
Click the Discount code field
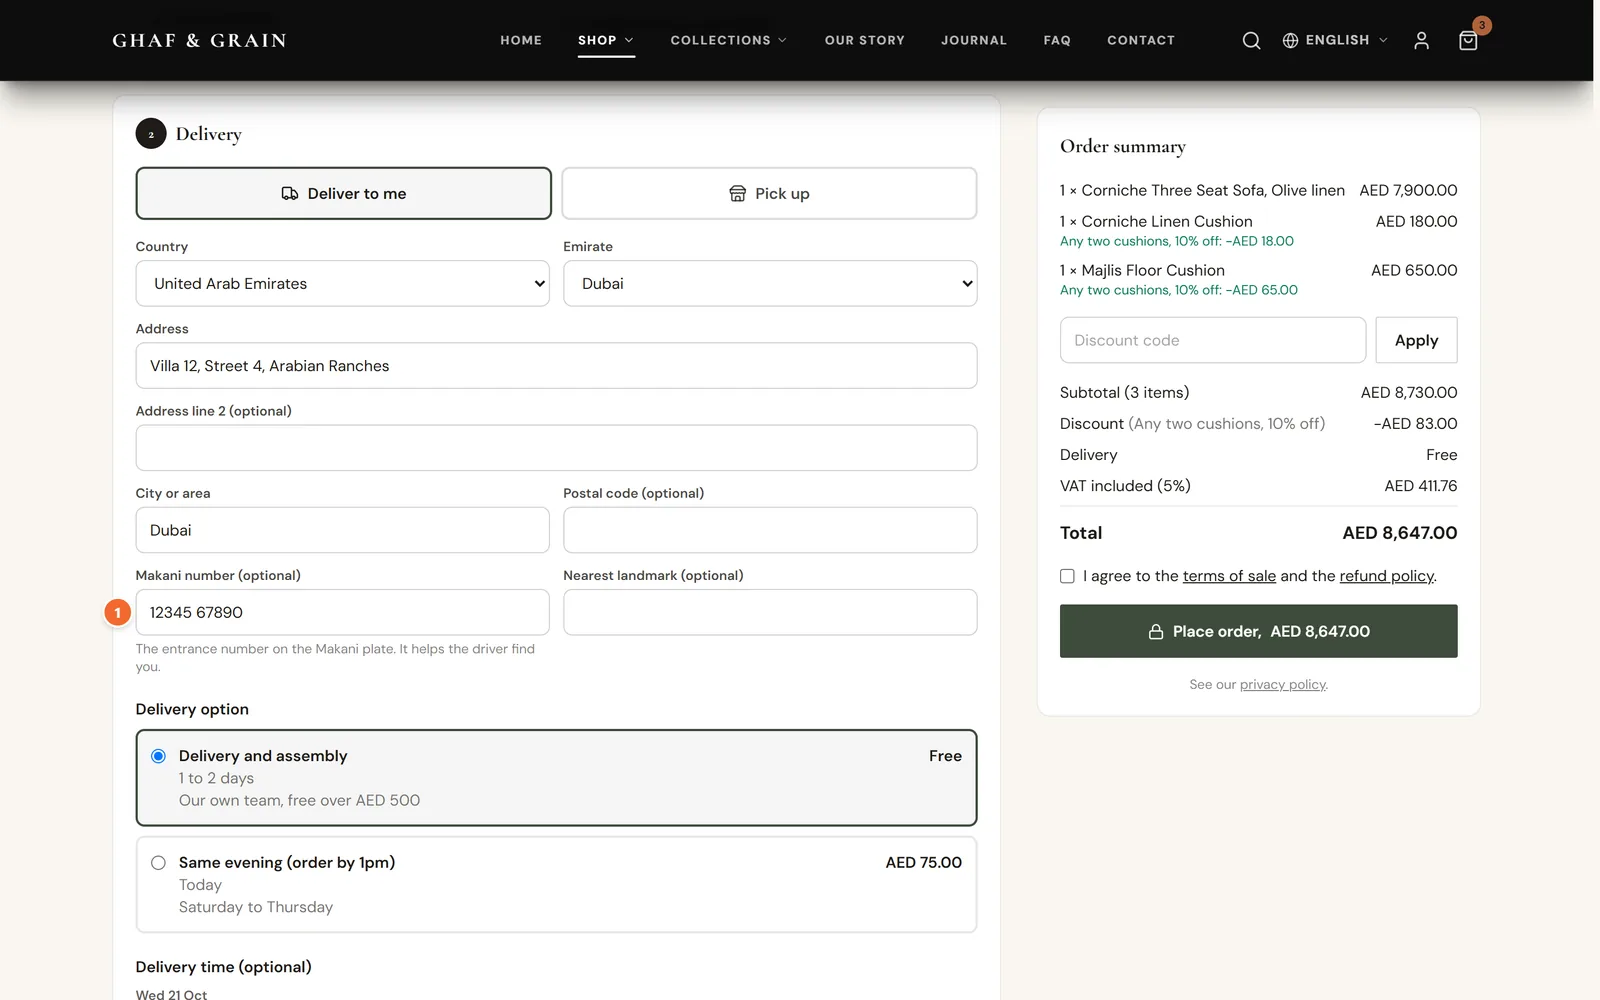[x=1213, y=340]
